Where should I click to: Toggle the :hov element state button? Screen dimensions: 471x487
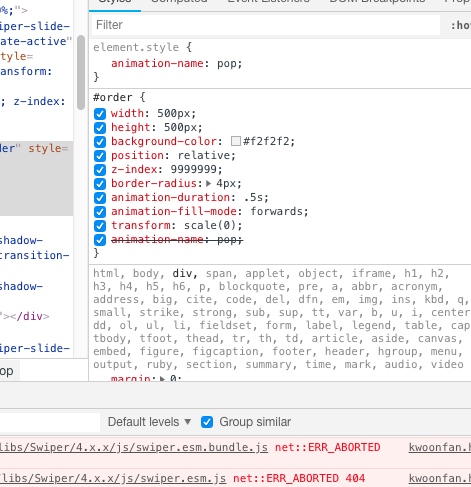[461, 25]
